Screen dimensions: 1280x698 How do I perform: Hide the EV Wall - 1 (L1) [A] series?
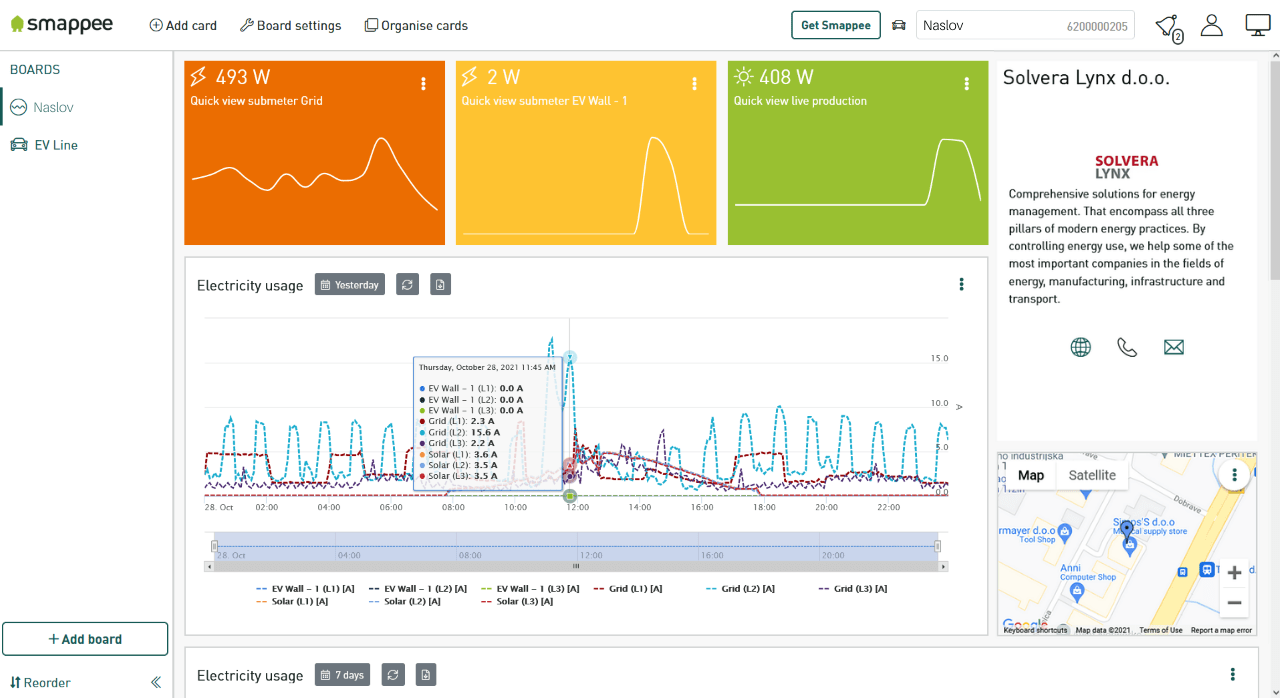click(x=305, y=589)
